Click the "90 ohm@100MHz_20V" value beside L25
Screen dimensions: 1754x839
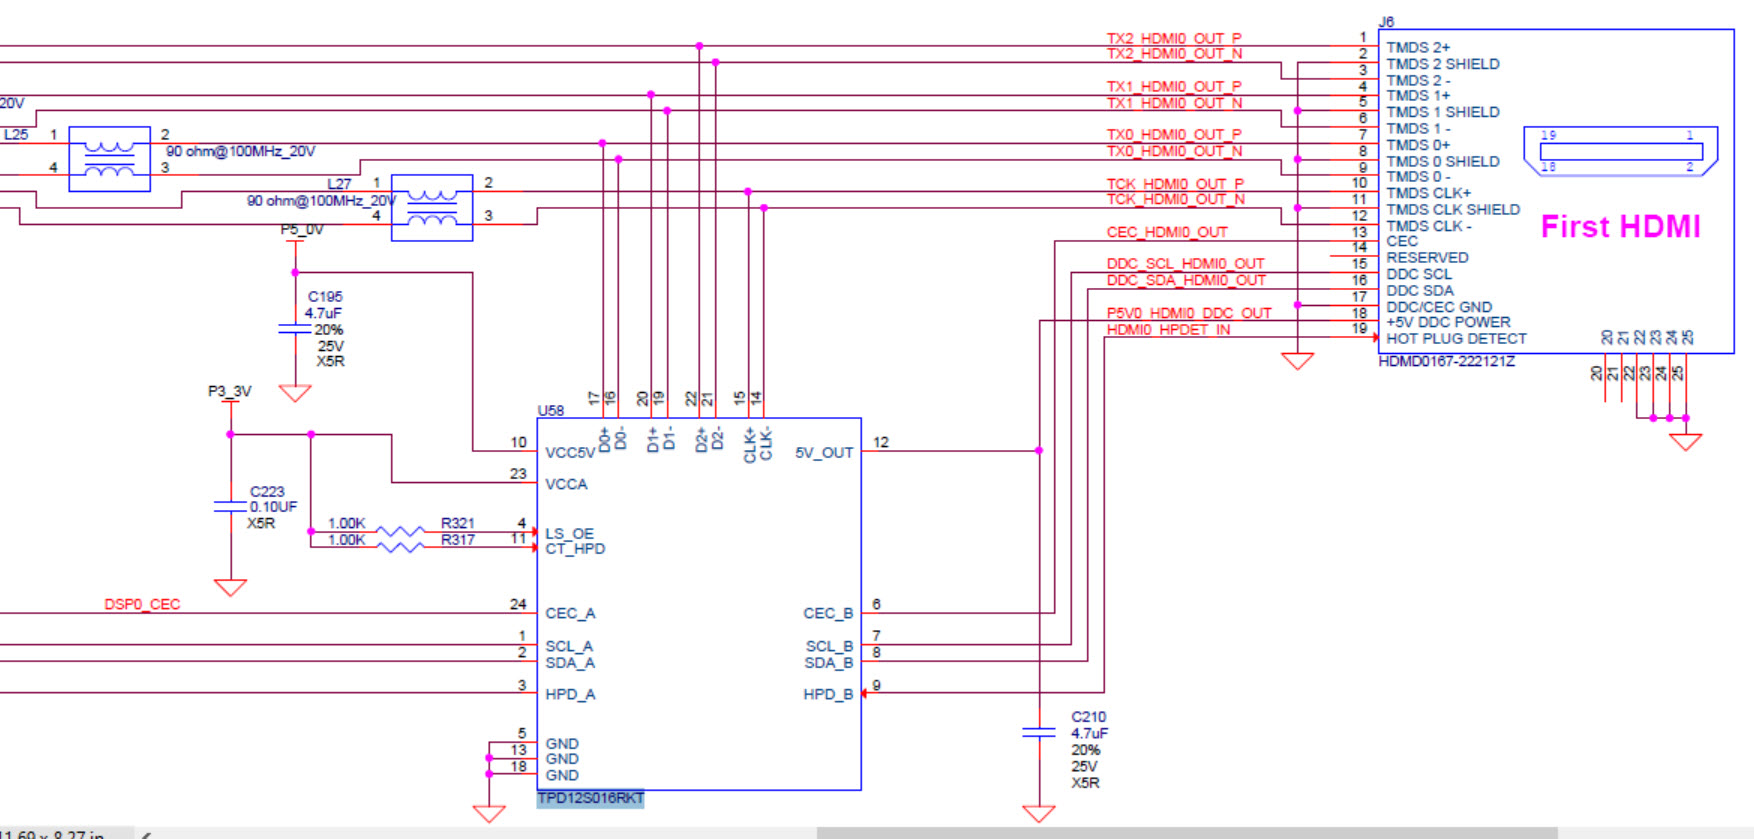click(x=240, y=151)
